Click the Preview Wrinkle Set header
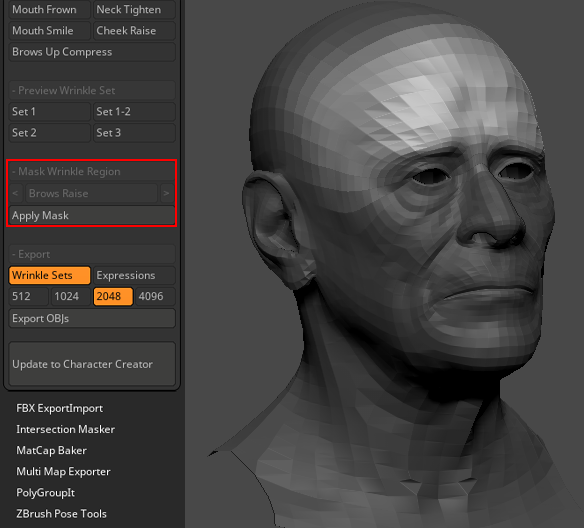Screen dimensions: 584x528 tap(92, 90)
